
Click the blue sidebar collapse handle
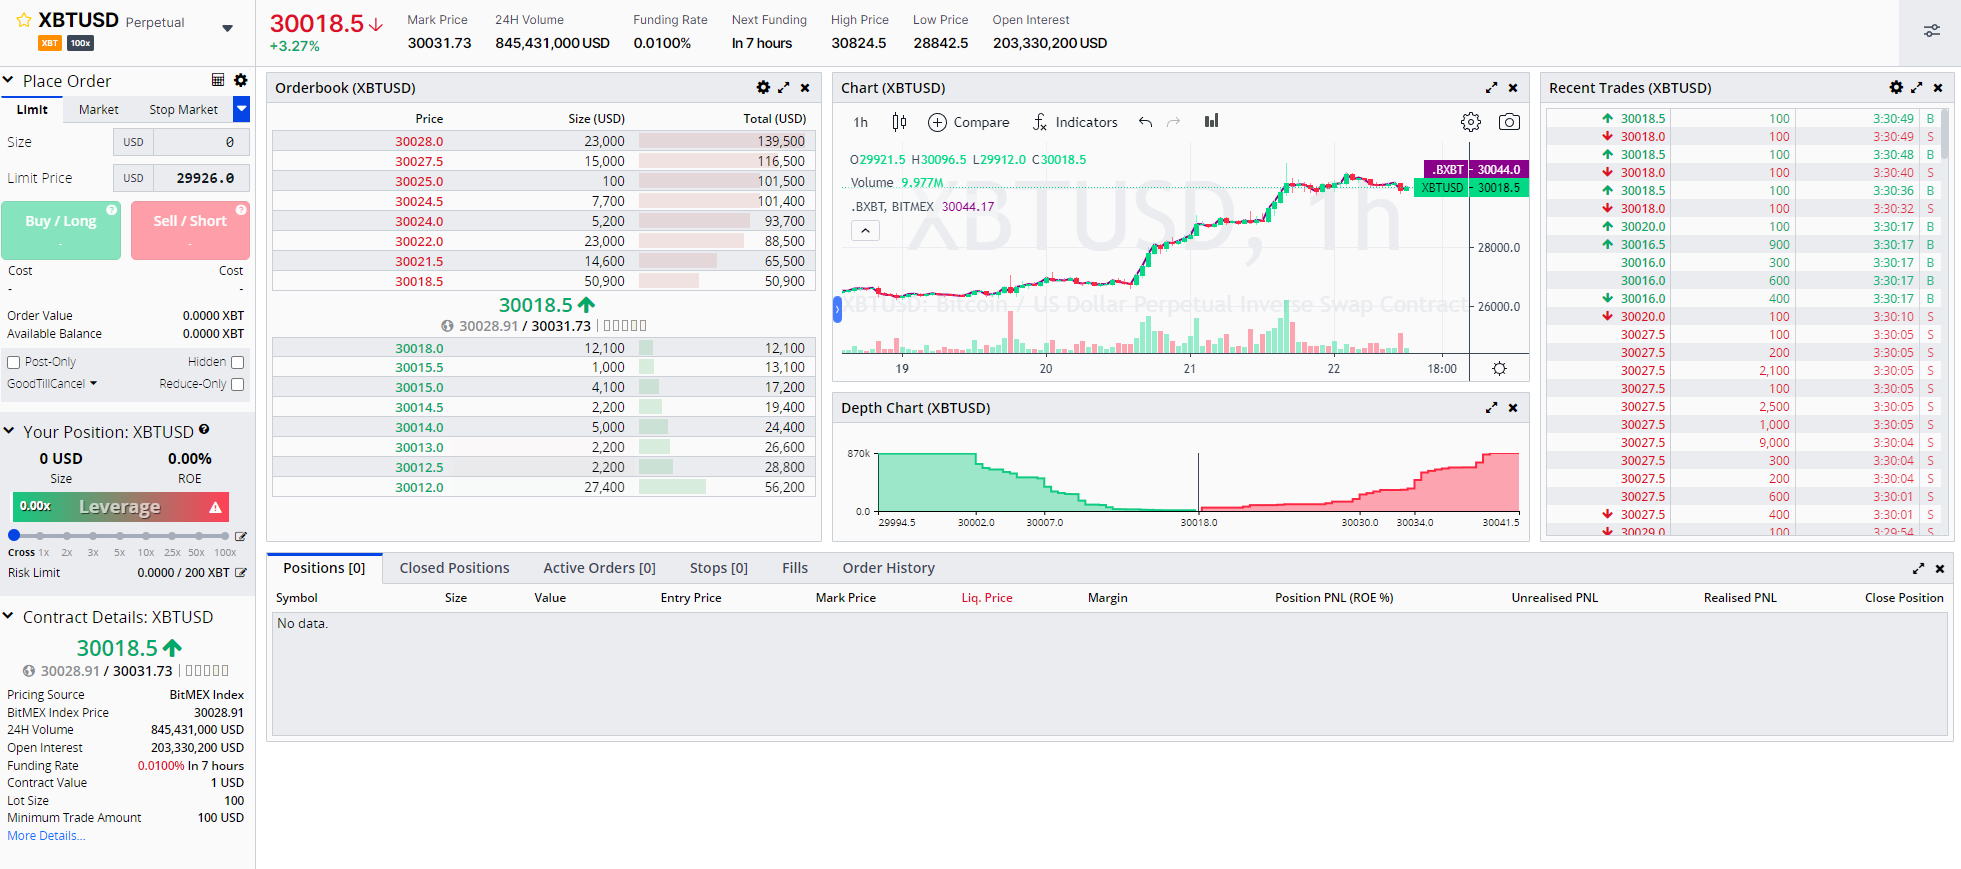click(x=838, y=310)
